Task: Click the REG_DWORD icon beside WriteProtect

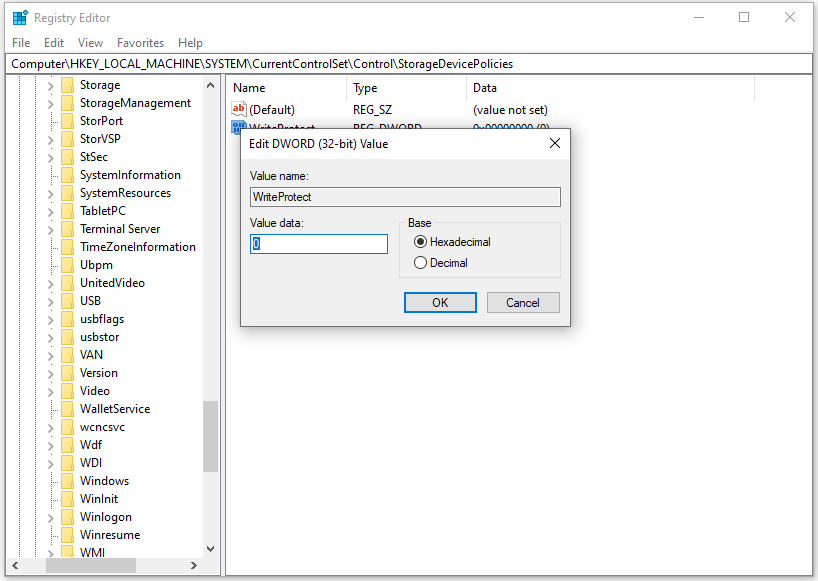Action: click(238, 128)
